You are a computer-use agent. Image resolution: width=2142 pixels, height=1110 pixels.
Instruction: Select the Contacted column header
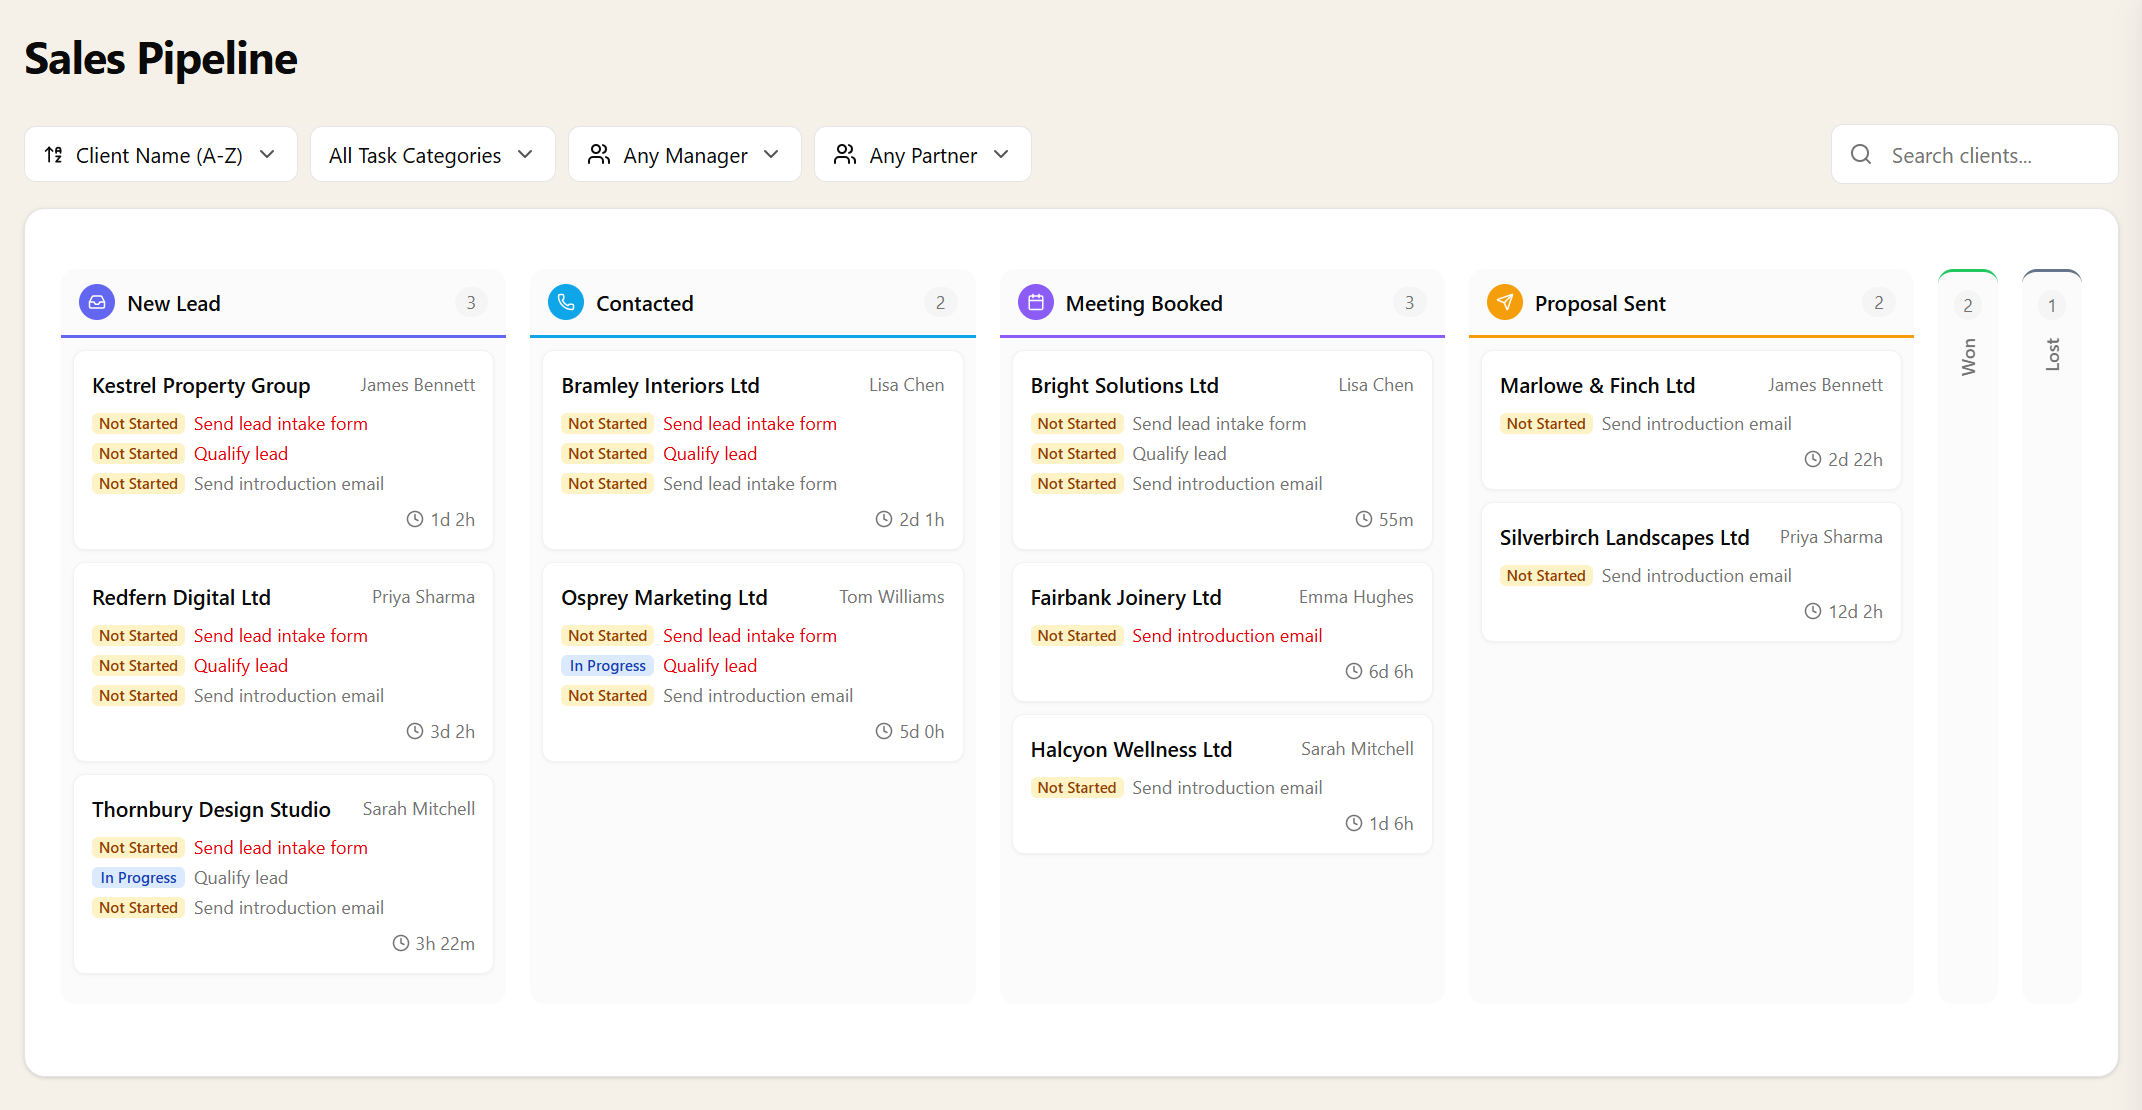click(753, 303)
